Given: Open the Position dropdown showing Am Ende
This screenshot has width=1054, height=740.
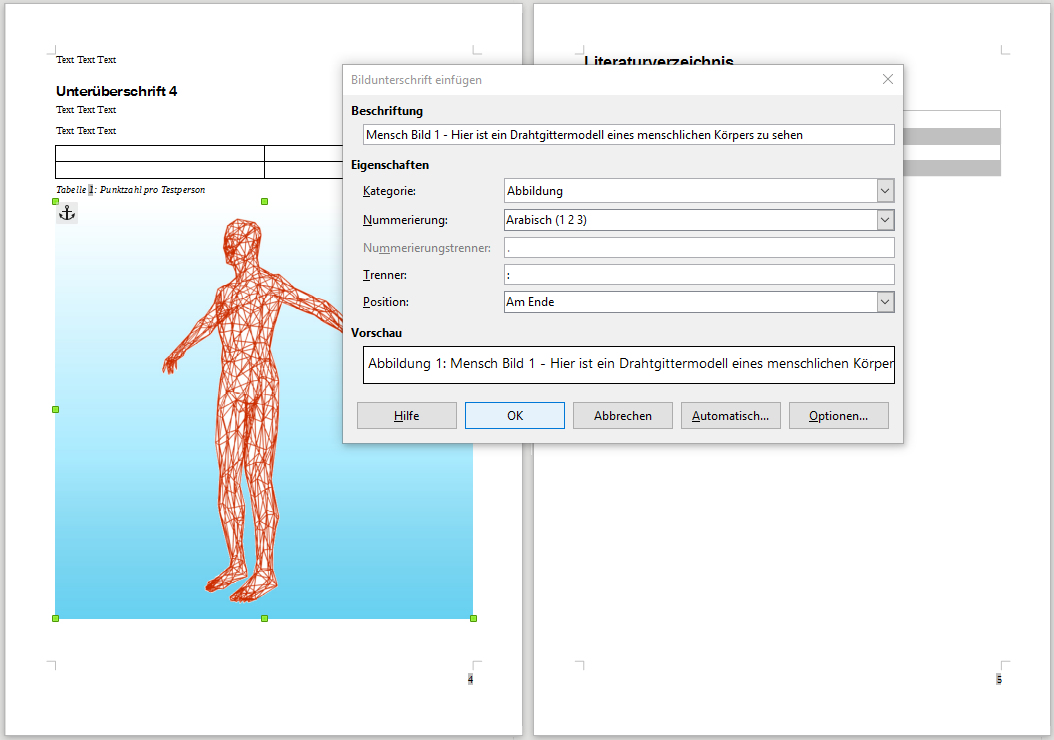Looking at the screenshot, I should pyautogui.click(x=884, y=302).
